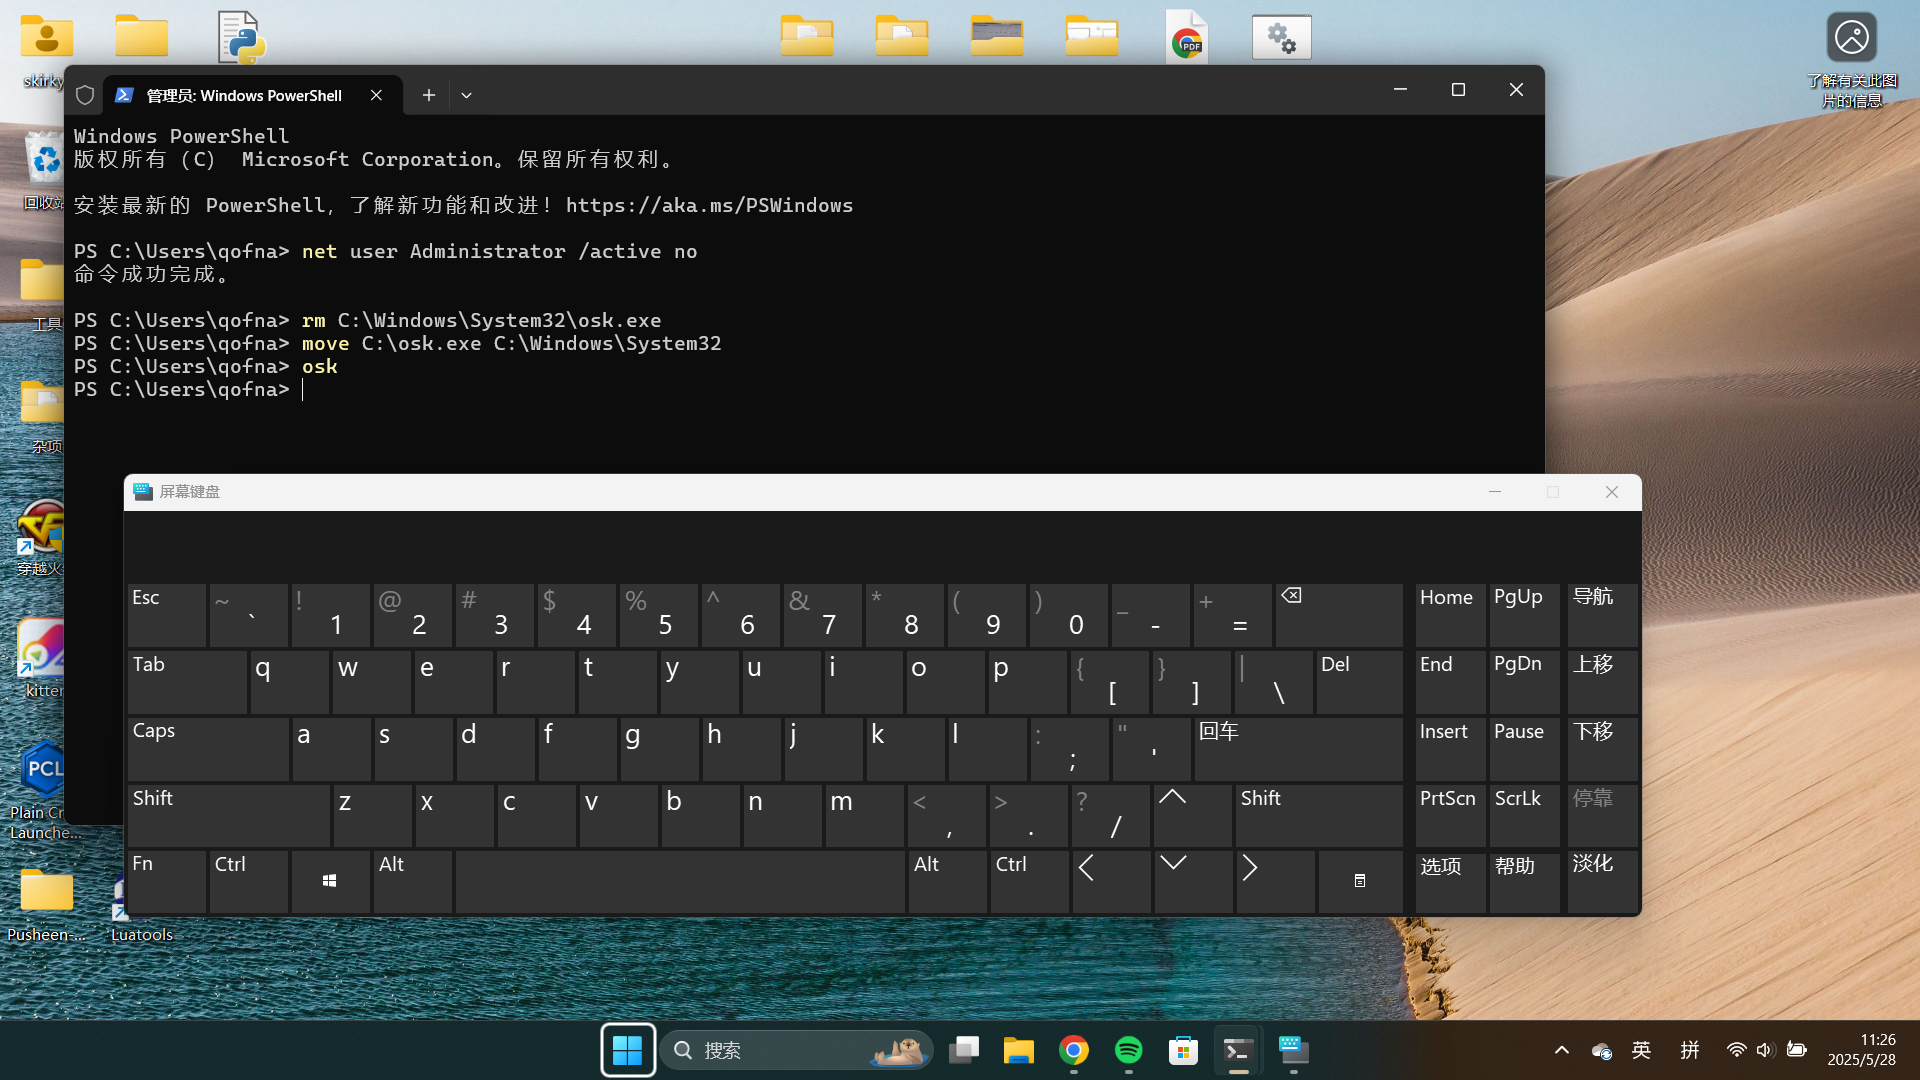Click the 淡化 fade key

(1602, 881)
